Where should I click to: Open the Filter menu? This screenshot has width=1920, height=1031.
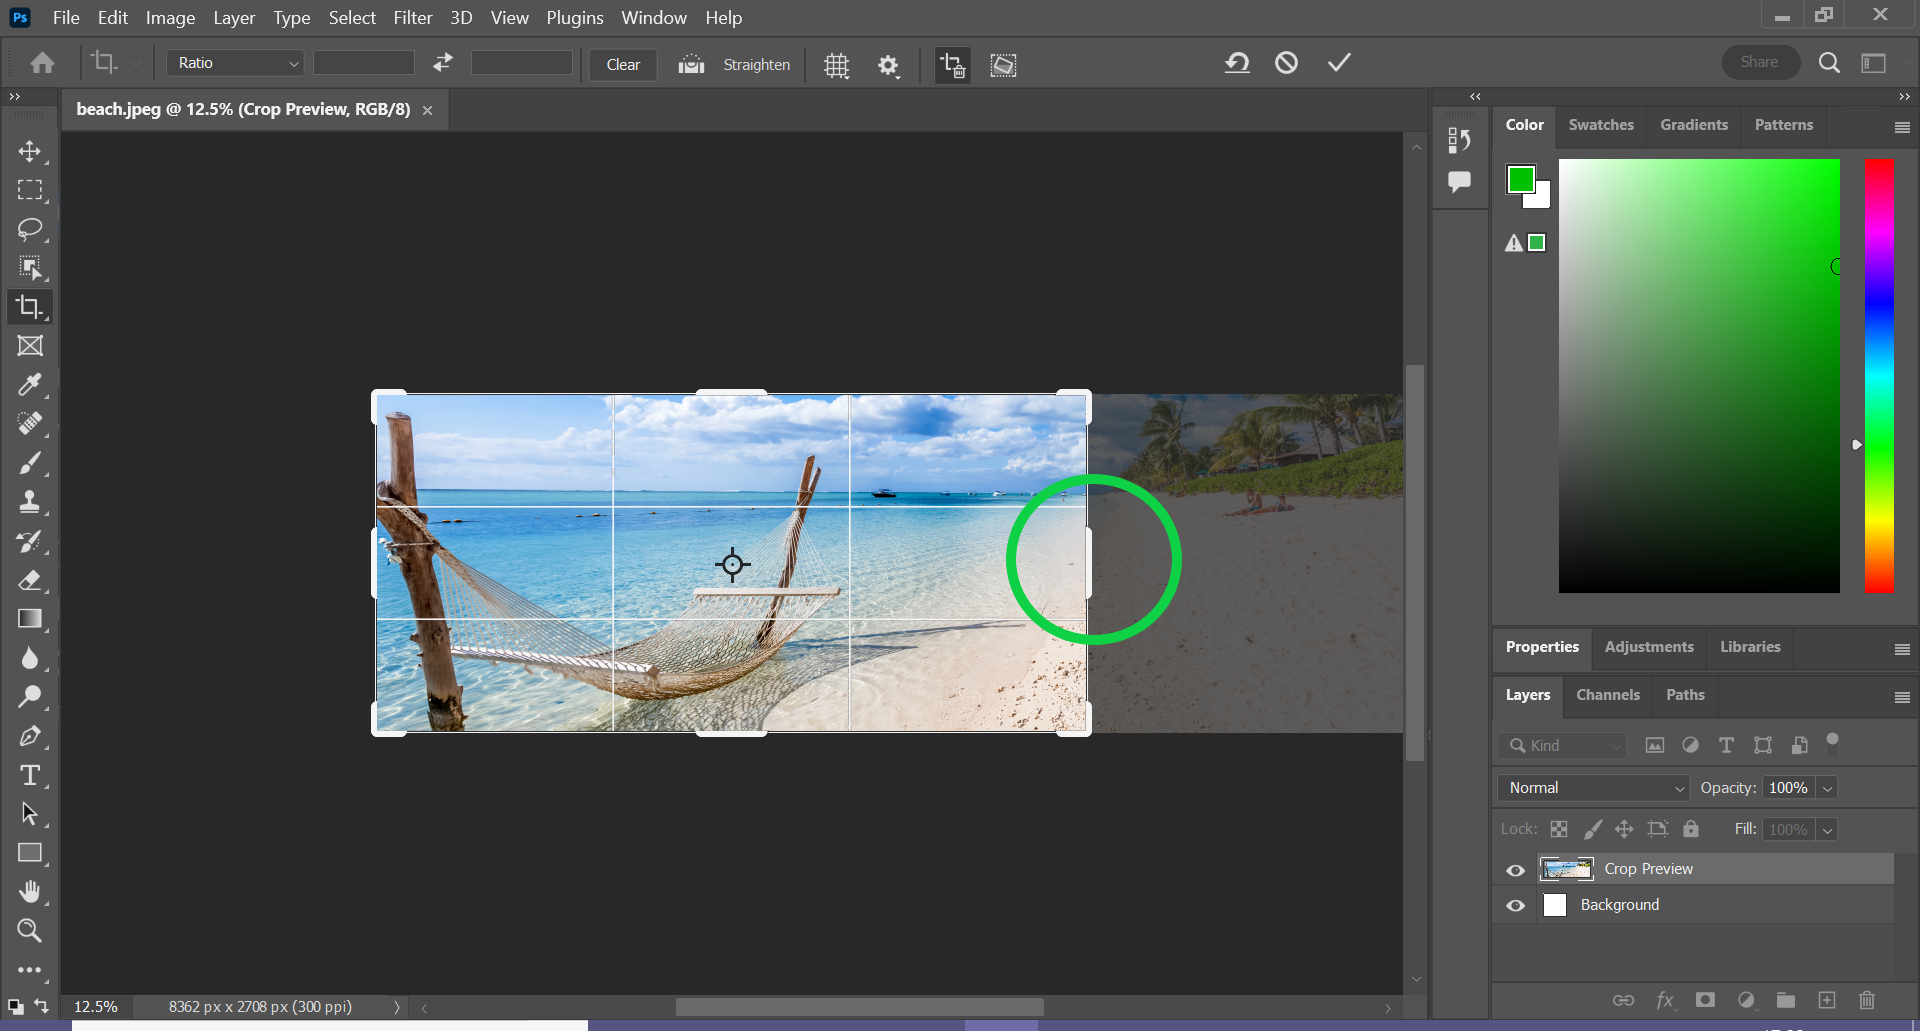(413, 18)
